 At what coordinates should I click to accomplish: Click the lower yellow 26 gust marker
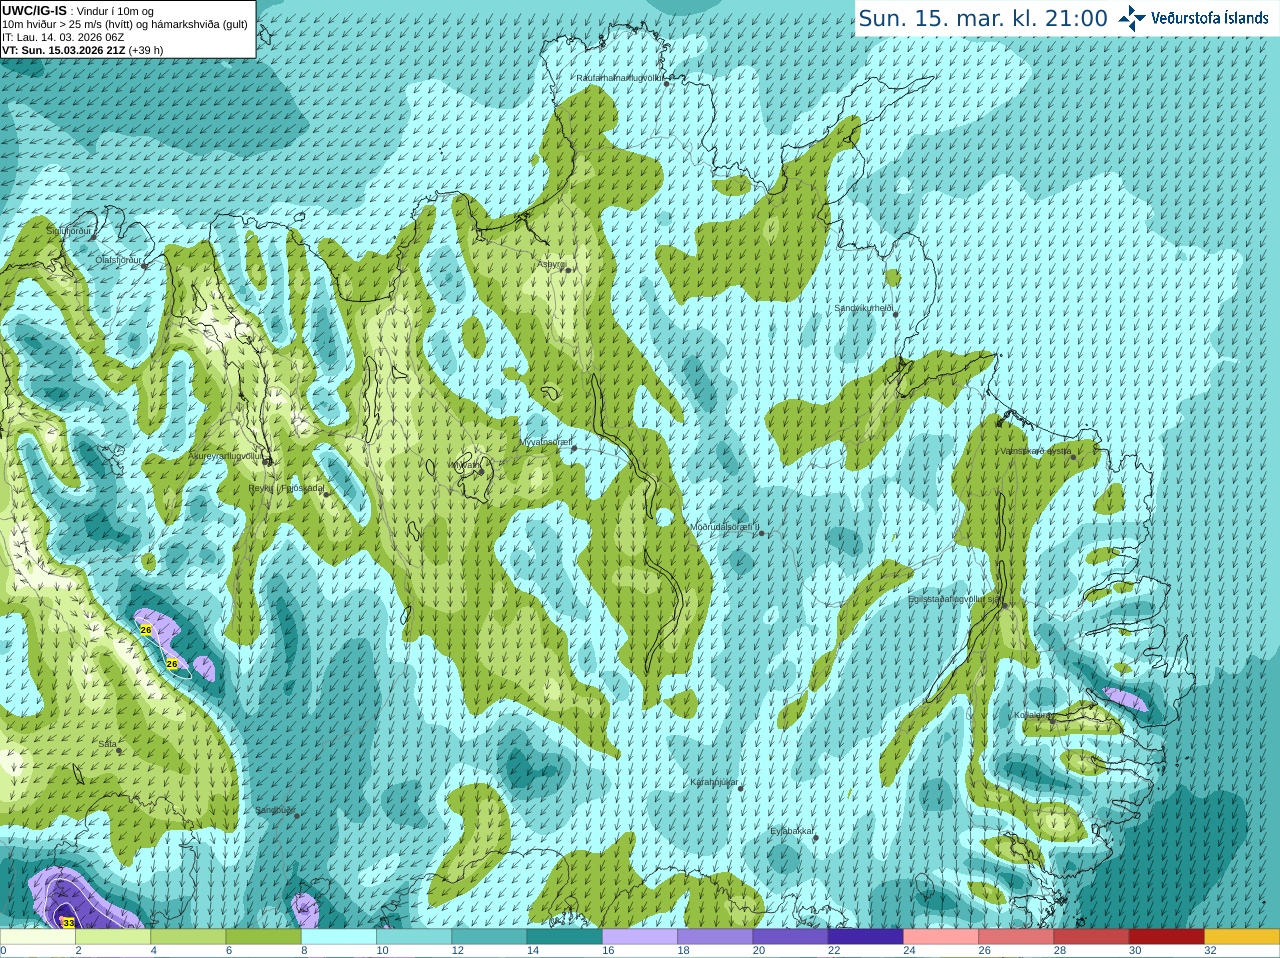pyautogui.click(x=172, y=664)
